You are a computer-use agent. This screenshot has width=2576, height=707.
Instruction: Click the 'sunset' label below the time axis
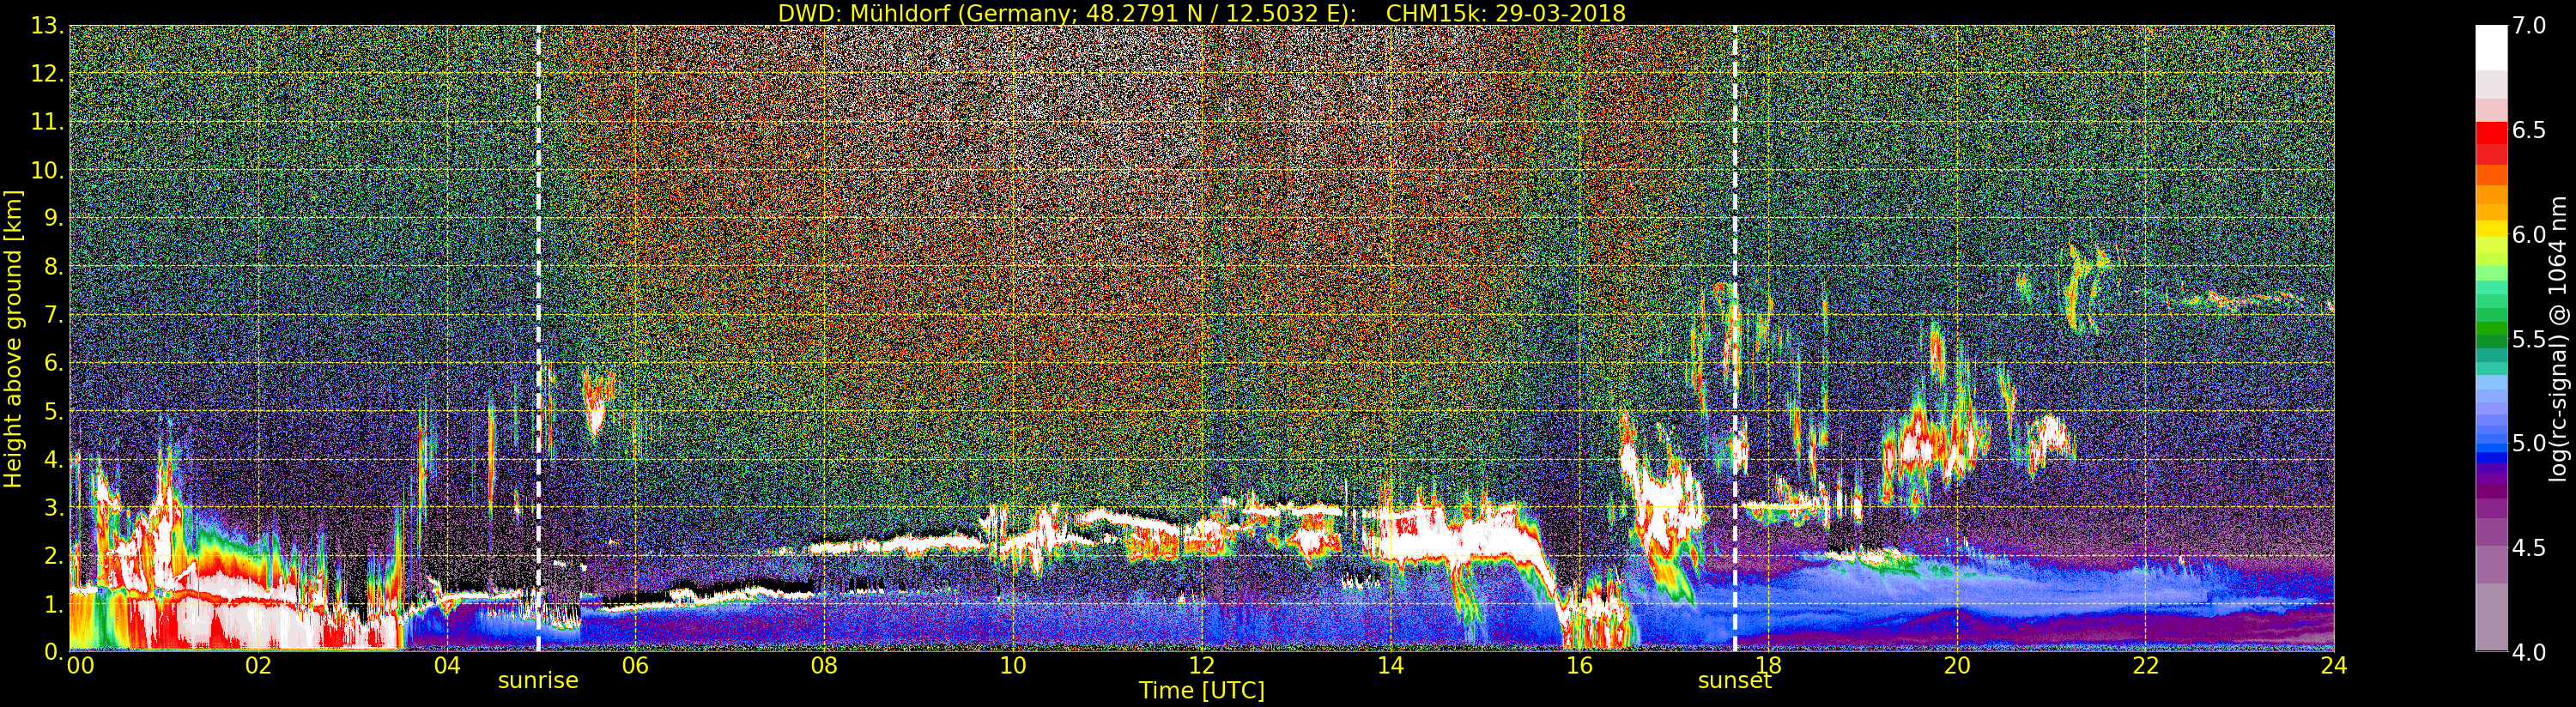click(1734, 681)
